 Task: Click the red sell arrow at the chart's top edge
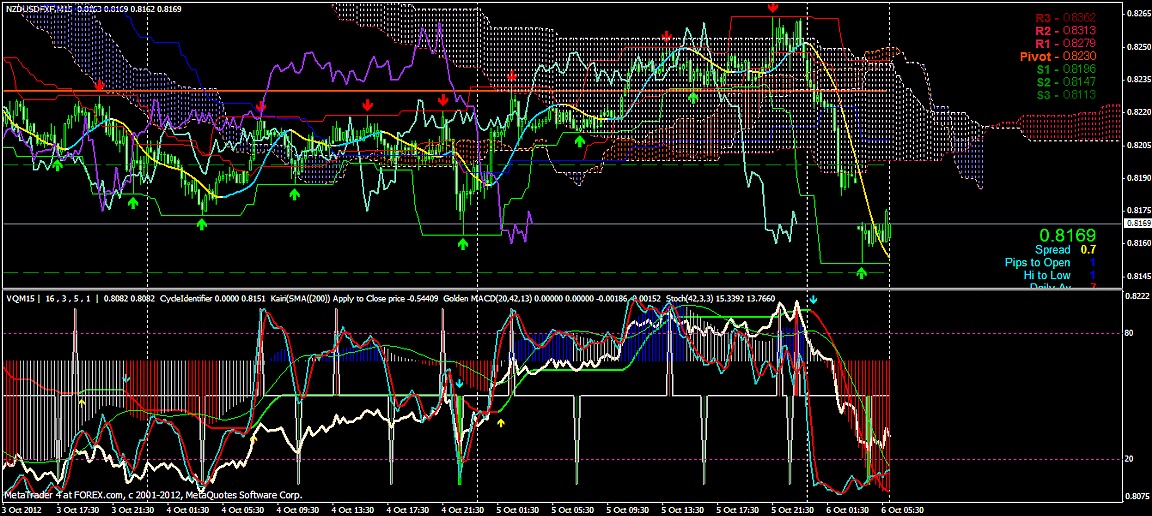click(x=773, y=7)
